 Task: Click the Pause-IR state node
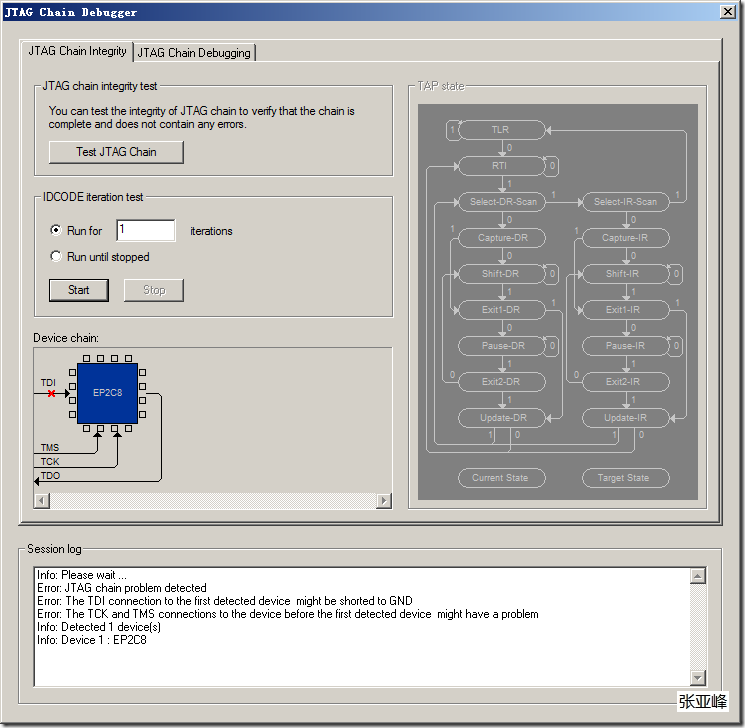624,346
